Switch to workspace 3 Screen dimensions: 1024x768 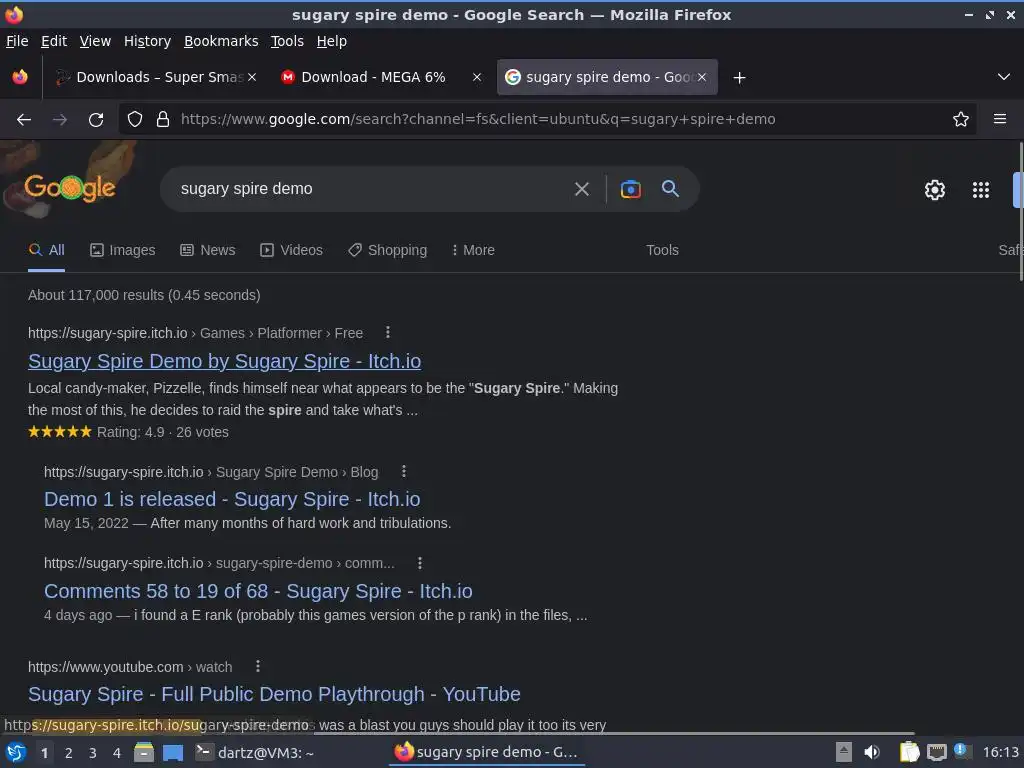tap(93, 753)
